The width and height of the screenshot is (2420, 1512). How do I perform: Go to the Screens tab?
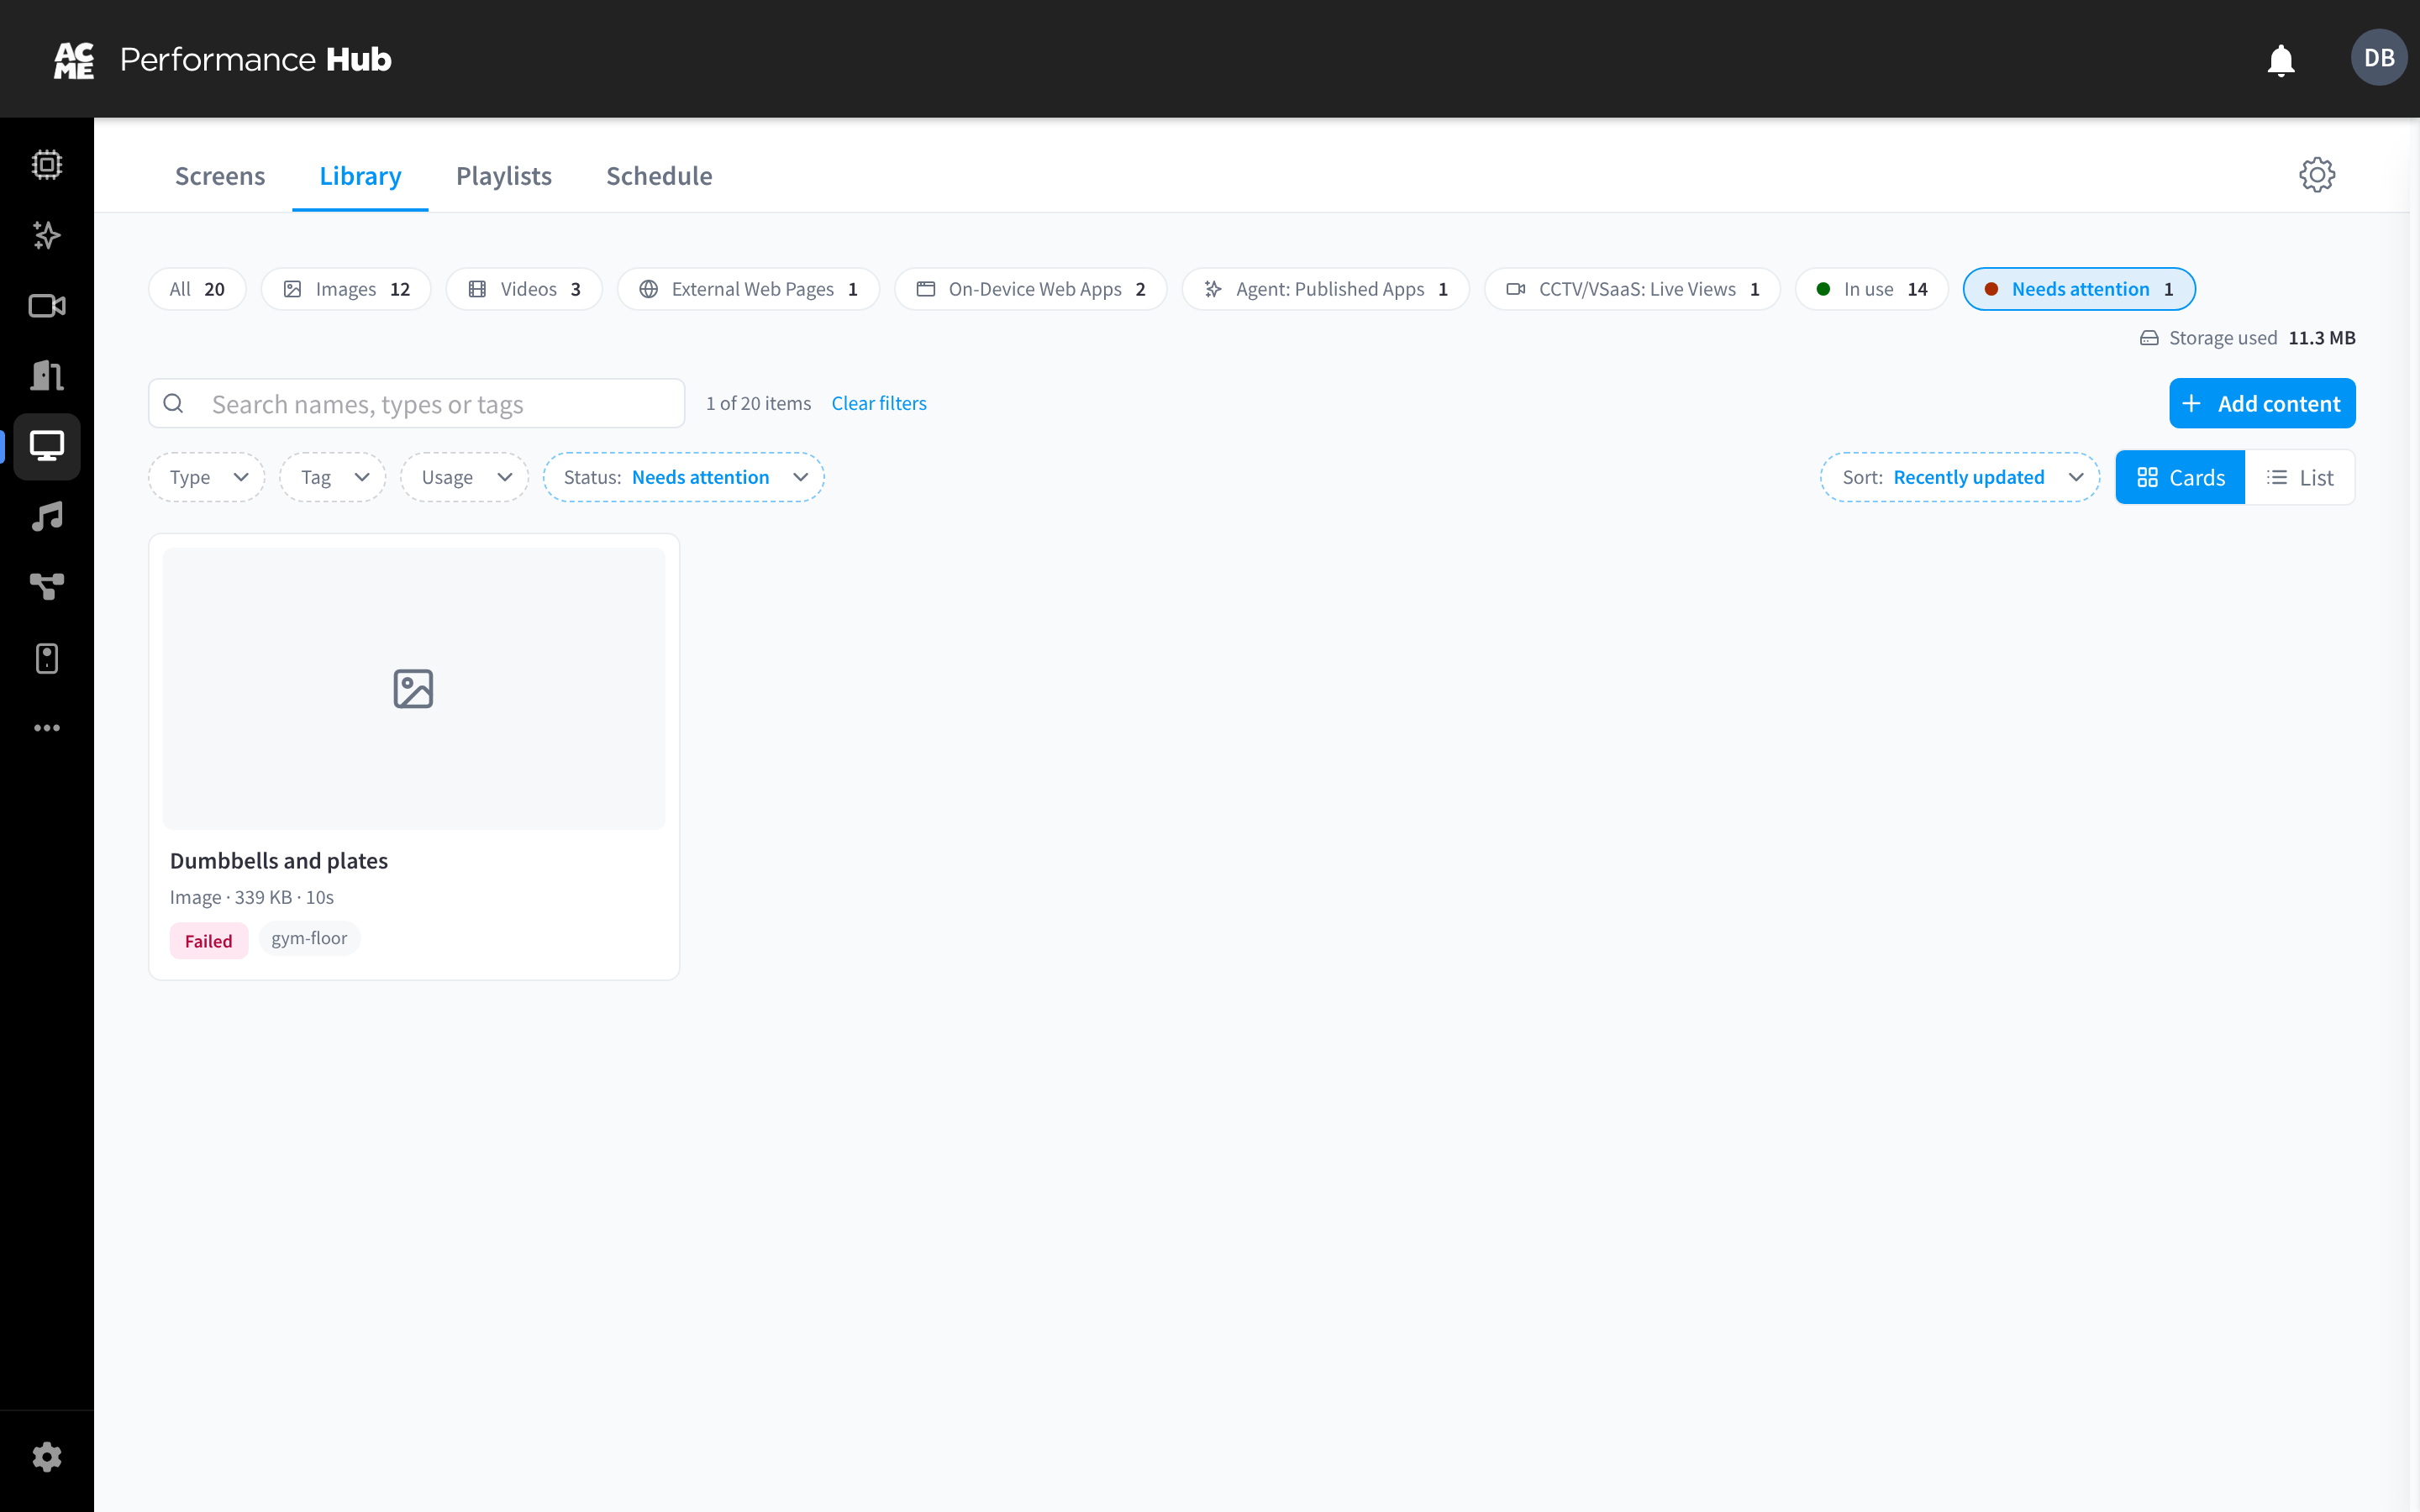(x=220, y=176)
